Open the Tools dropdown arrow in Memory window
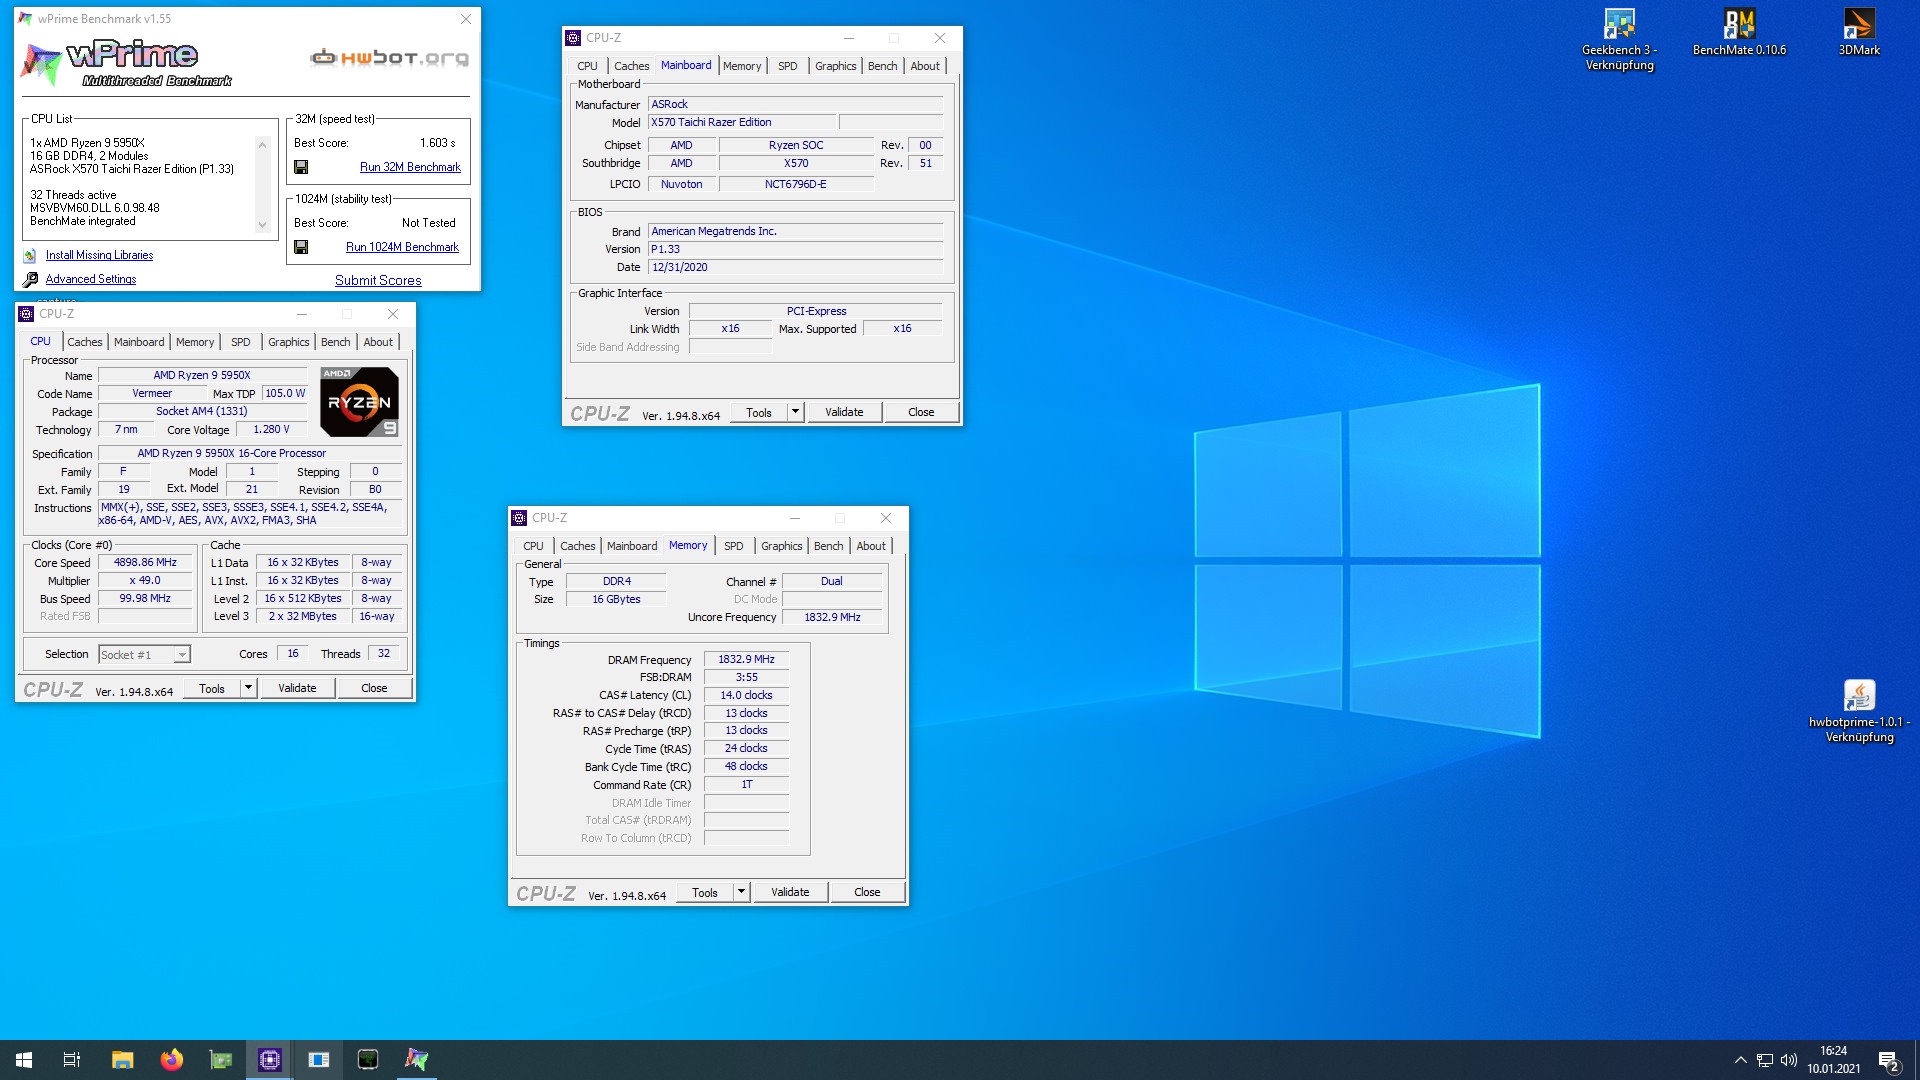1920x1080 pixels. click(x=742, y=892)
